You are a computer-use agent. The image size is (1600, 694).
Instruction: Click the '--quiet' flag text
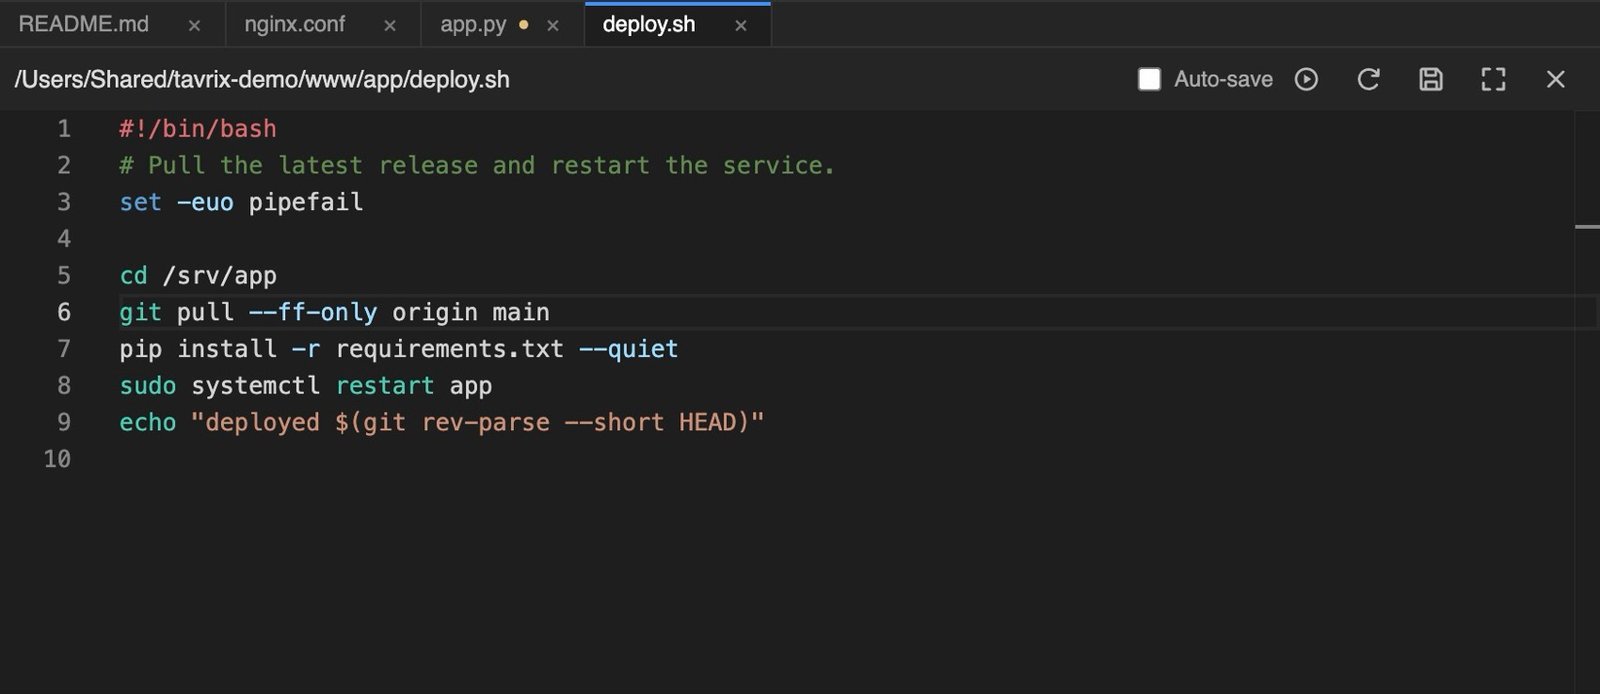(629, 349)
